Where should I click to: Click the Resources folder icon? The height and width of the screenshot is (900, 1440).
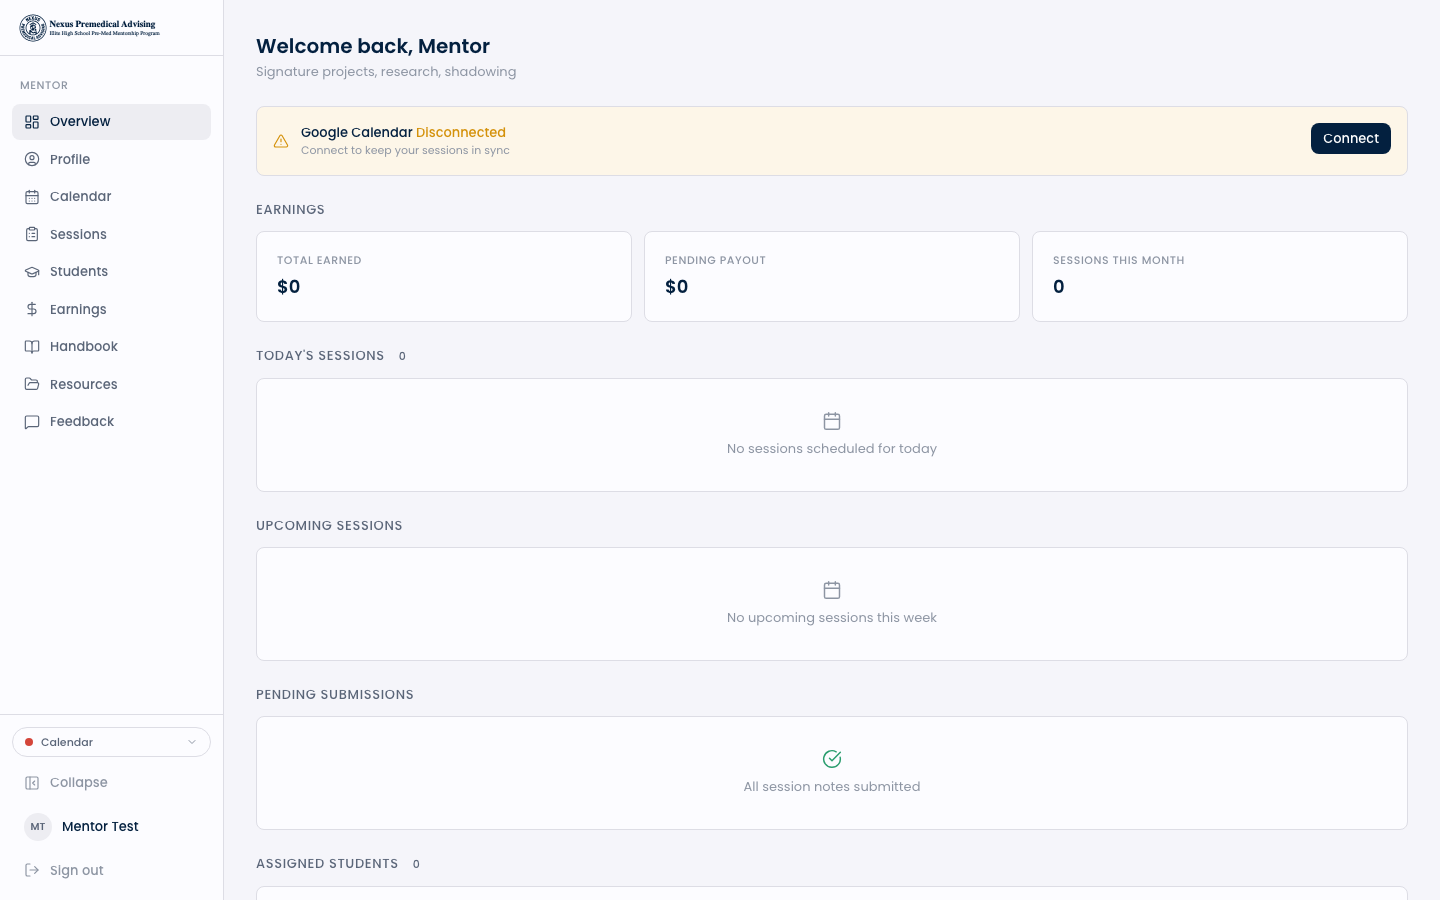point(32,384)
